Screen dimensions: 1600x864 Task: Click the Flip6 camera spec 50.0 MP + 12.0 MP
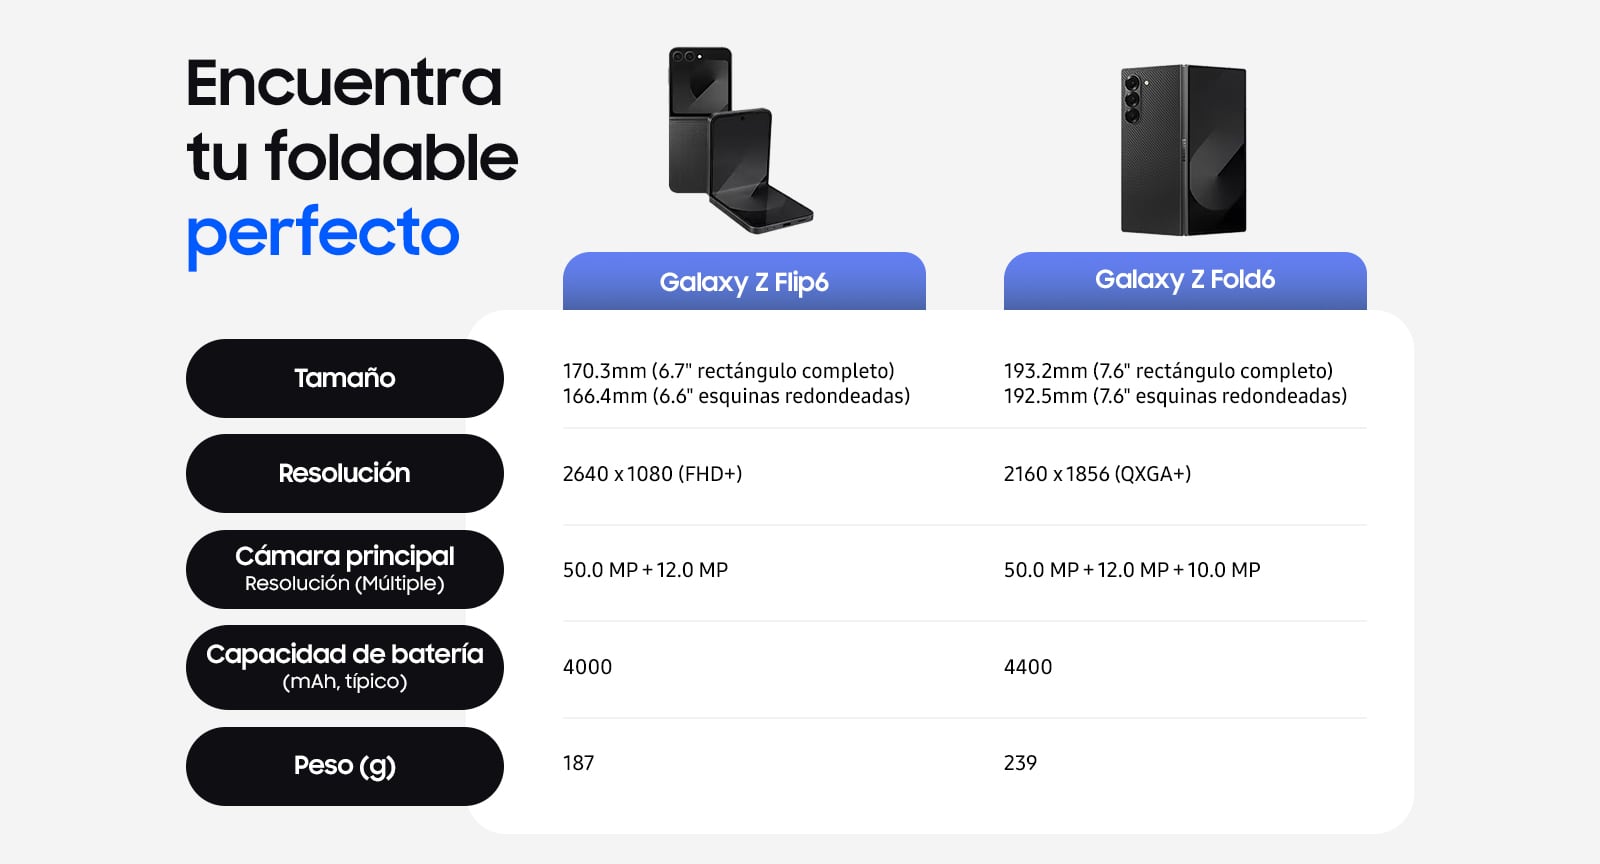pyautogui.click(x=645, y=570)
